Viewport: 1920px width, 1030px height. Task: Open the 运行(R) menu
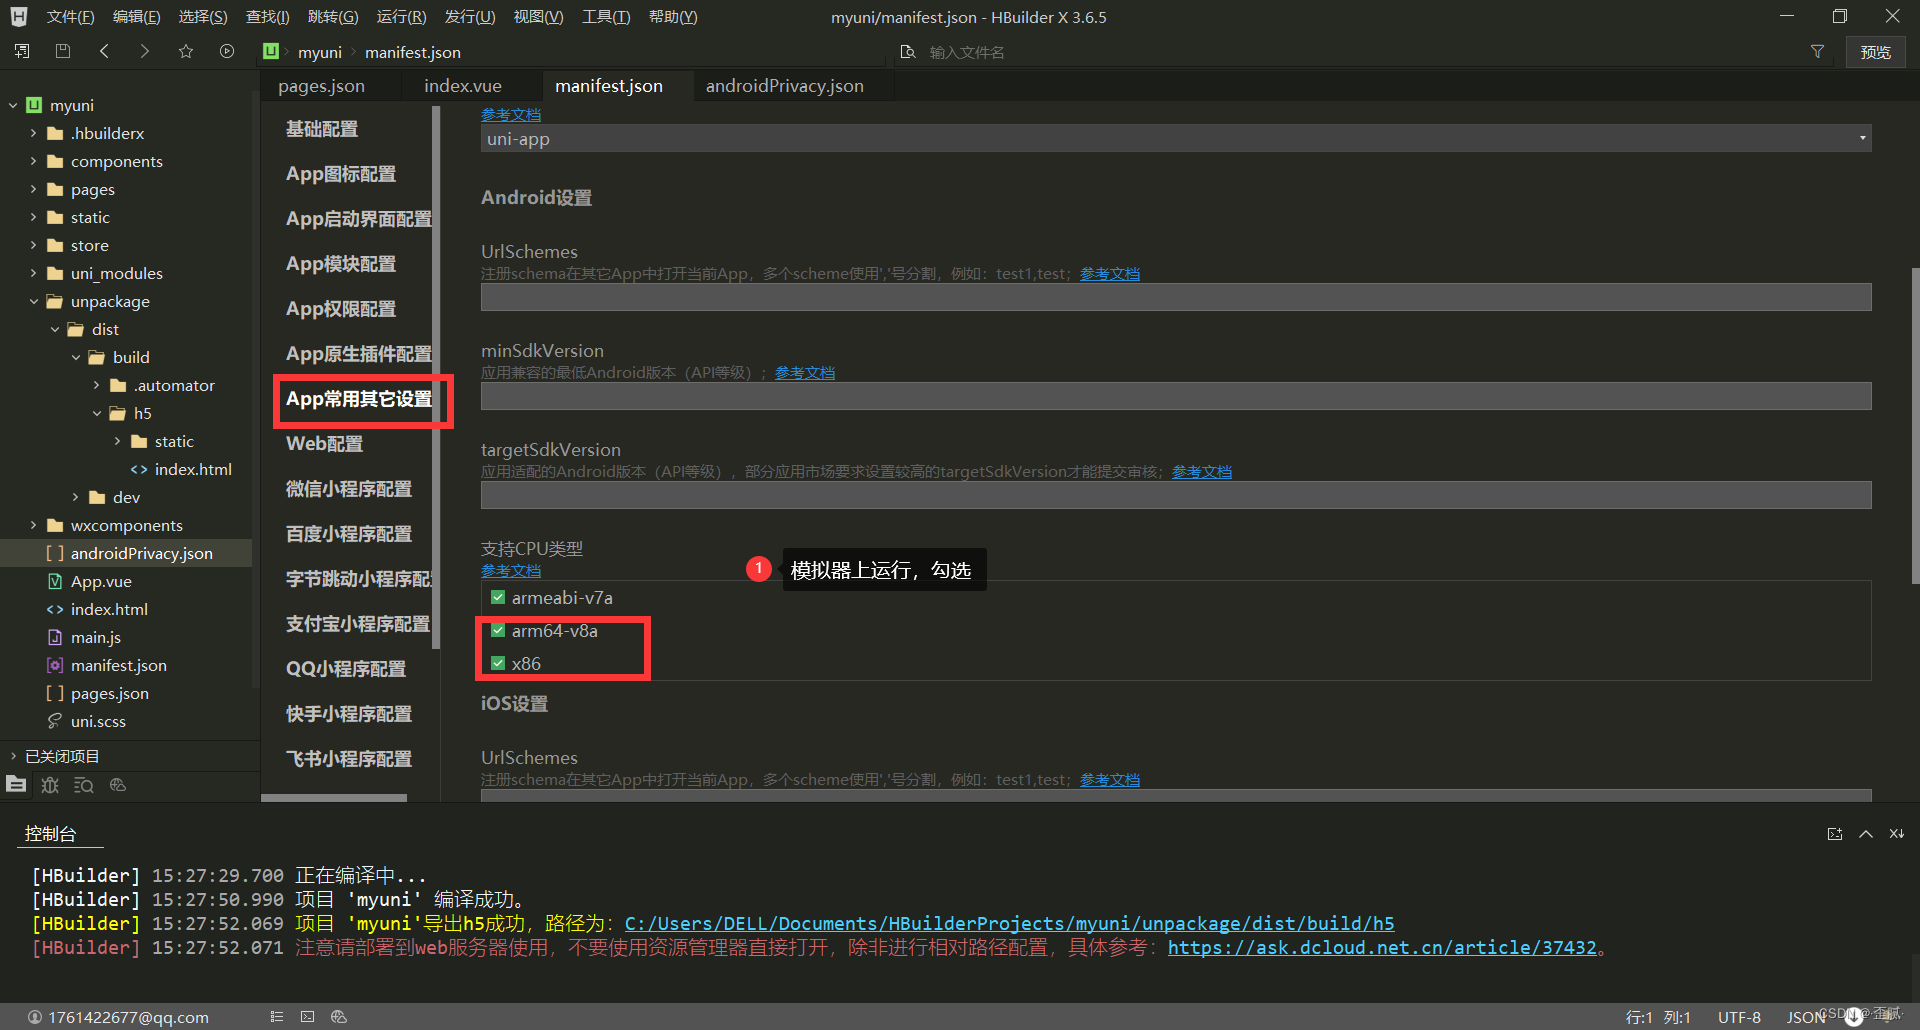401,17
